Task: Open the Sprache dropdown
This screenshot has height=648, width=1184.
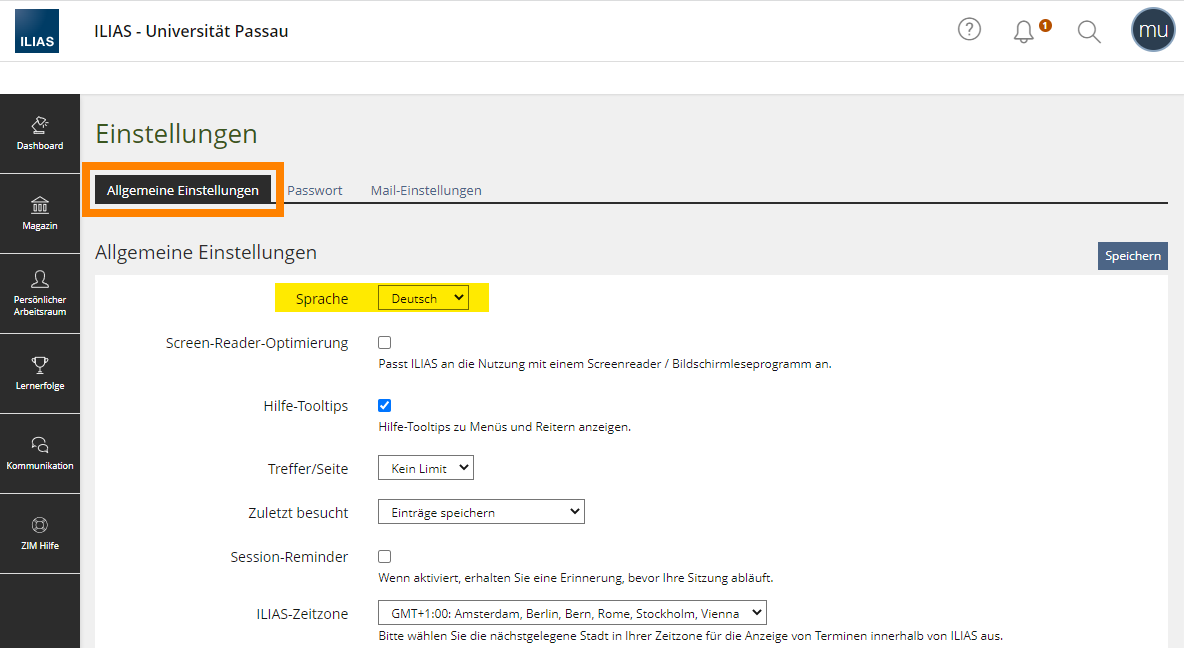Action: tap(423, 298)
